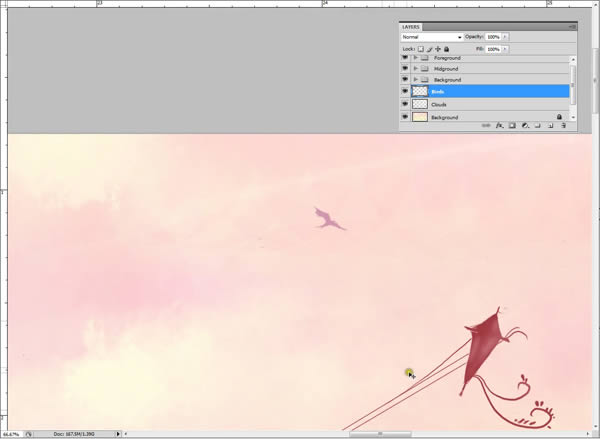Select the Background group name
Screen dimensions: 600x439
coord(447,80)
